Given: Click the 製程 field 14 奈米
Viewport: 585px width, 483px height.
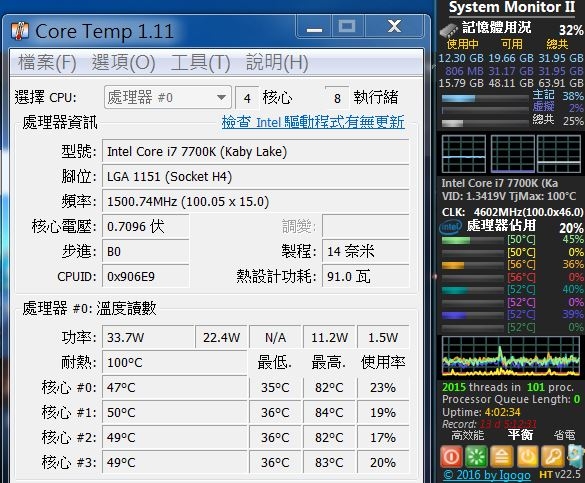Looking at the screenshot, I should [366, 251].
